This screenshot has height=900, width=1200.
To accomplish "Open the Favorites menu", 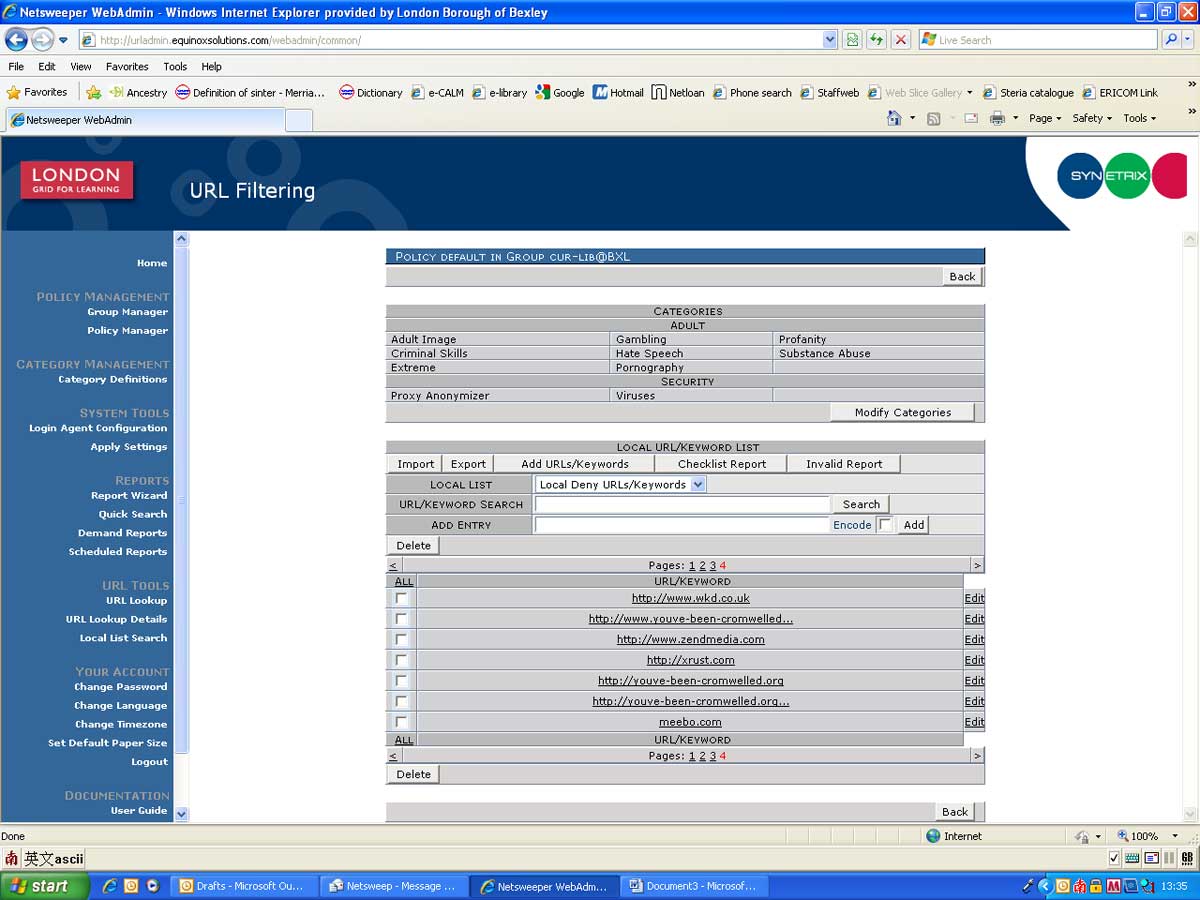I will click(127, 66).
